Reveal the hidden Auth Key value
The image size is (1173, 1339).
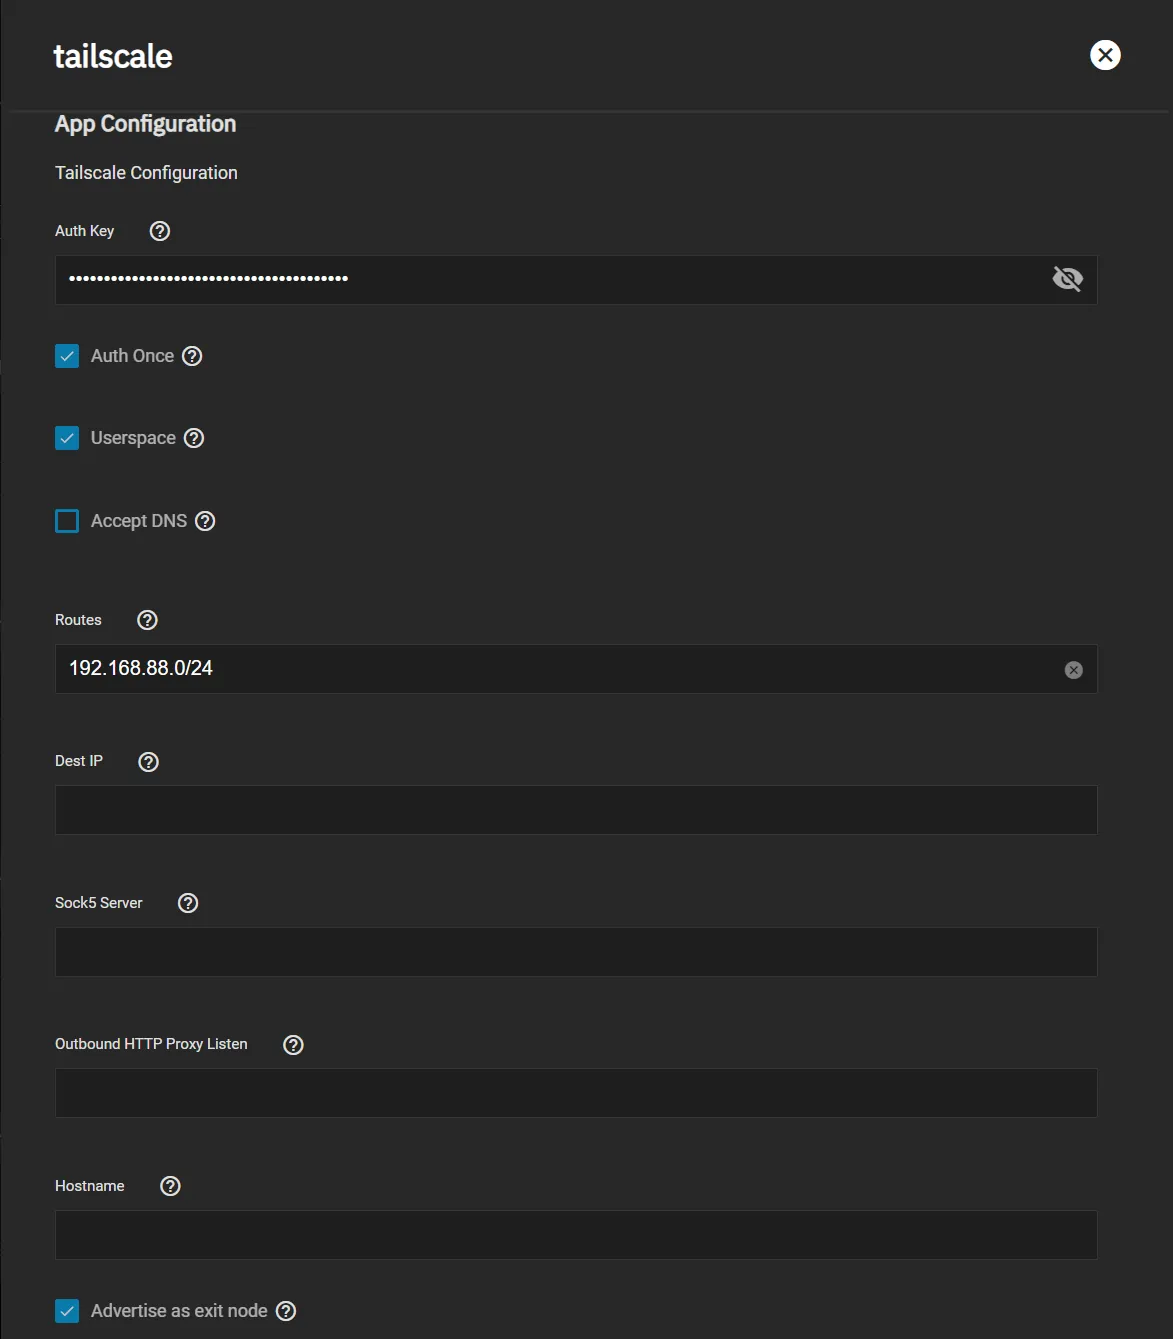click(1067, 279)
